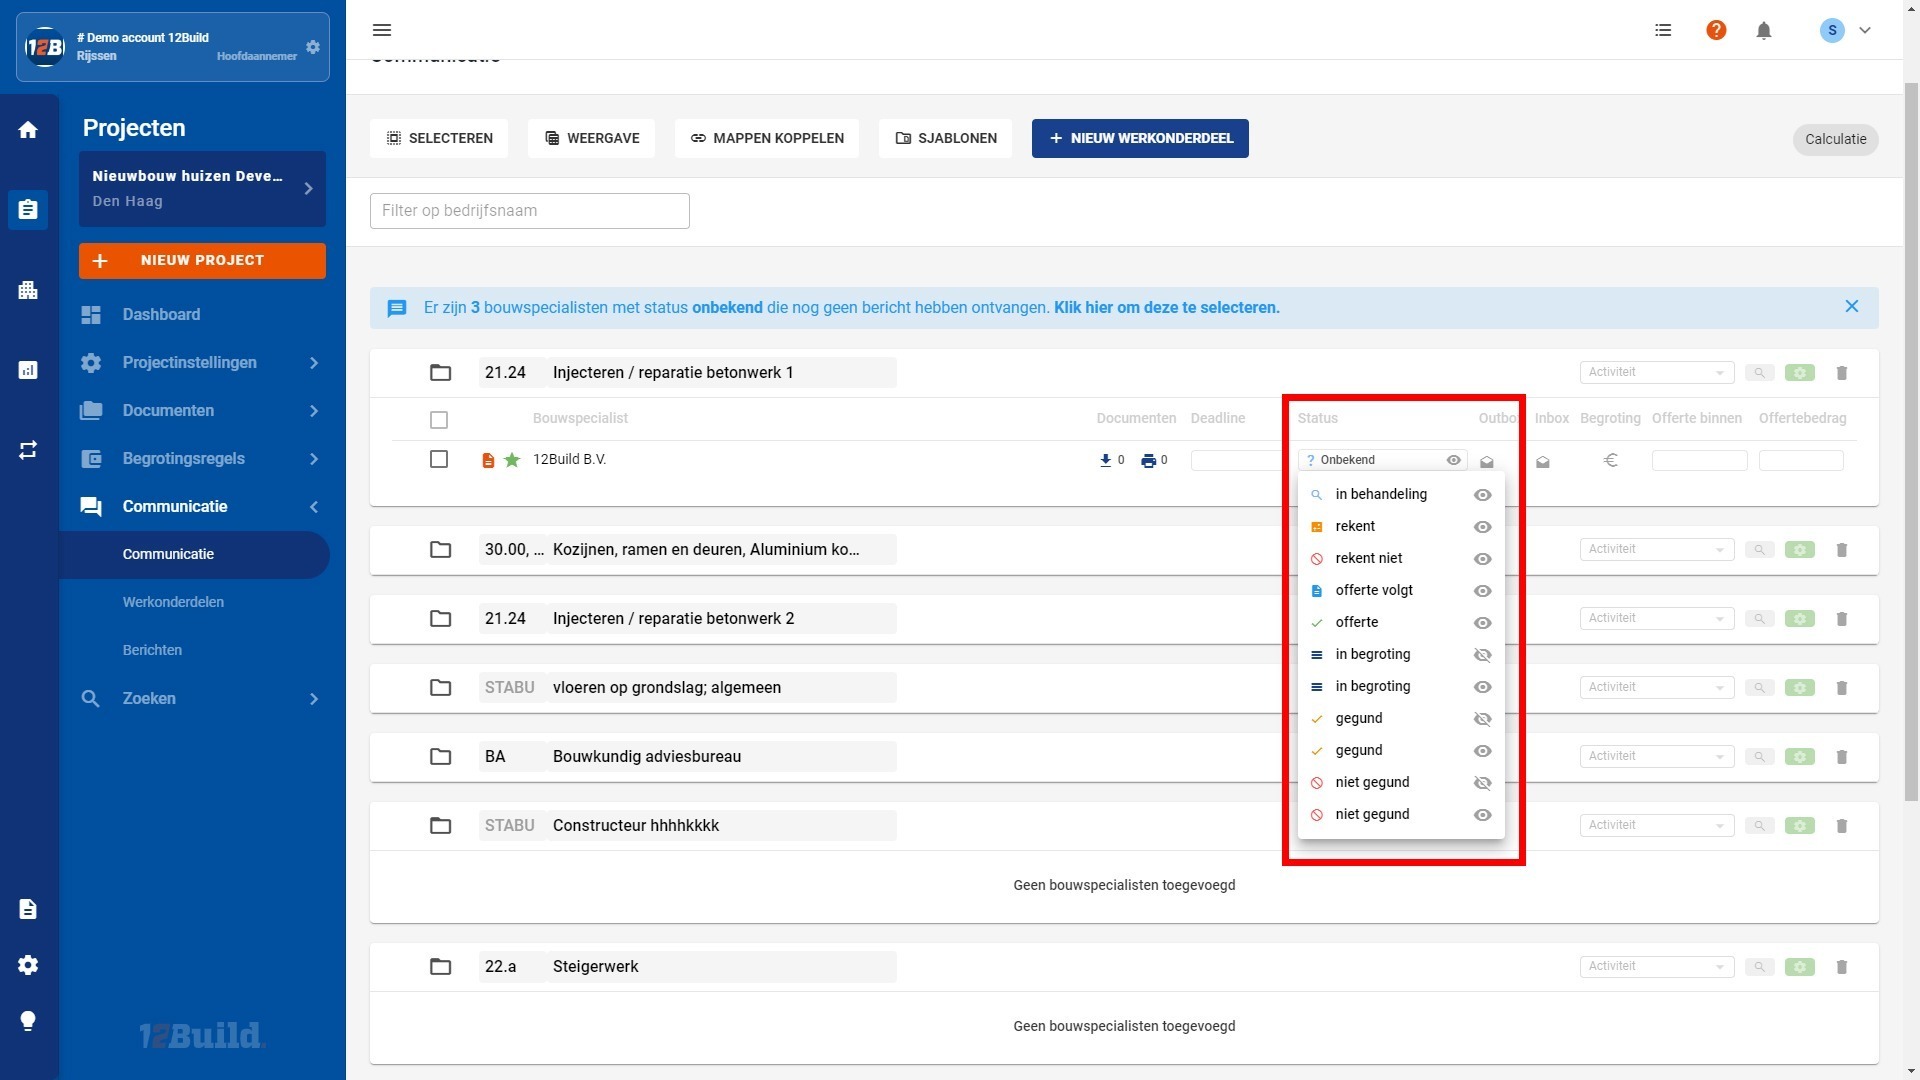Open the settings gear in left rail
1920x1080 pixels.
click(28, 965)
